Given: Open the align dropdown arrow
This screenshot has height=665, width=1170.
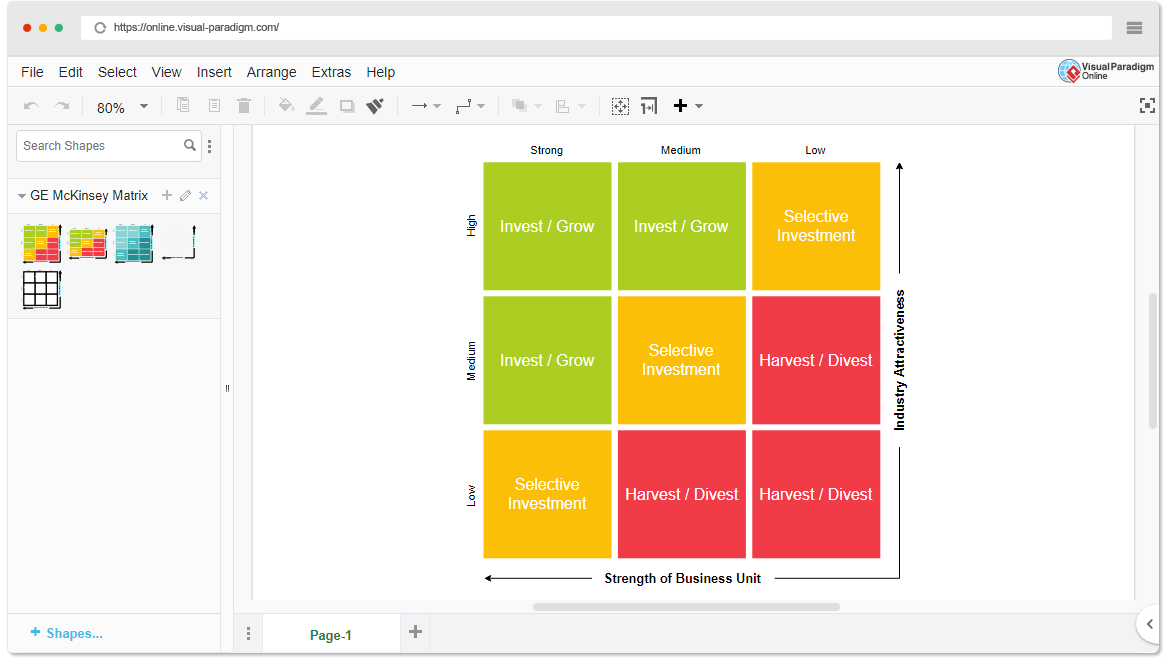Looking at the screenshot, I should tap(582, 107).
